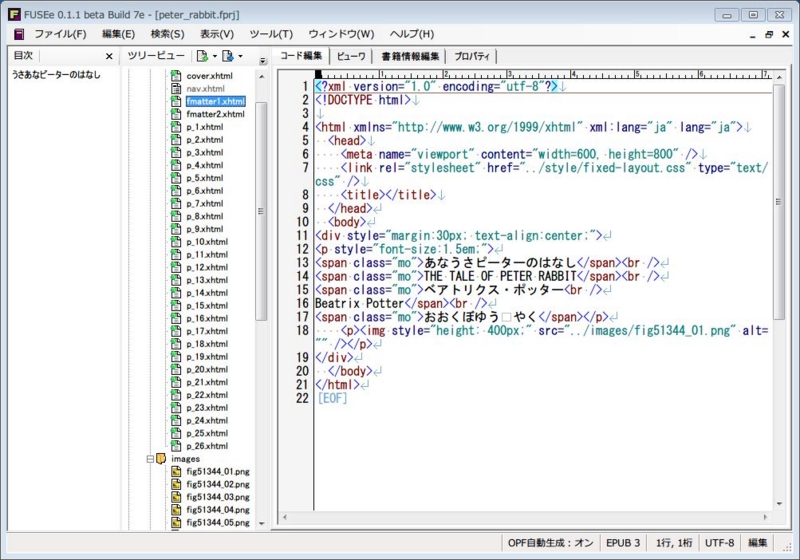Close the 目次 panel
Viewport: 800px width, 560px height.
109,56
